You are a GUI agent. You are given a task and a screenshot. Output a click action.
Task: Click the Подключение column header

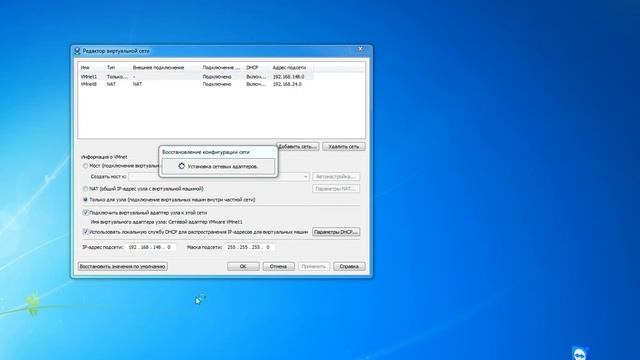tap(222, 67)
